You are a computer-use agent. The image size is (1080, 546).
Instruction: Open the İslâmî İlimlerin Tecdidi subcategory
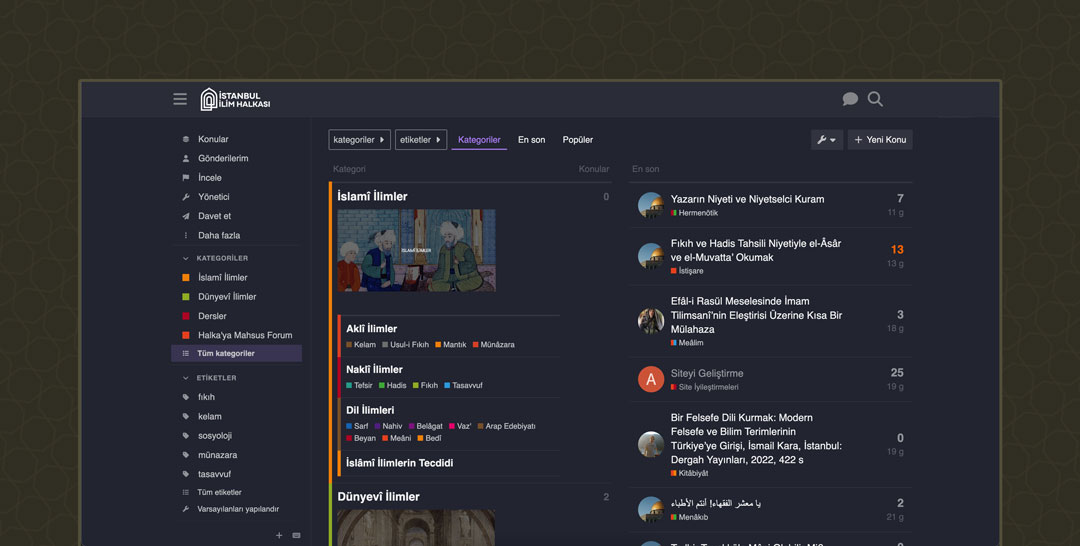point(399,463)
